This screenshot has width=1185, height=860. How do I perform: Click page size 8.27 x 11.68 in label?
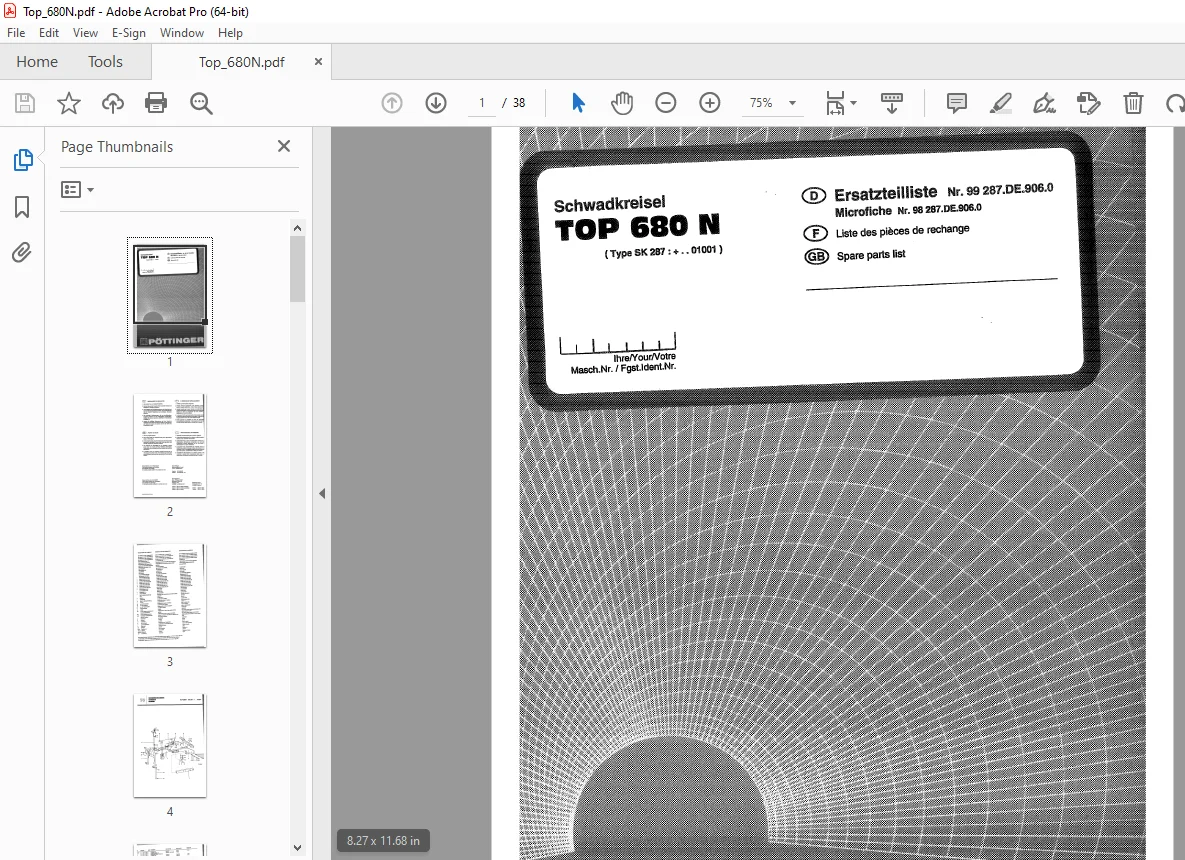[383, 840]
